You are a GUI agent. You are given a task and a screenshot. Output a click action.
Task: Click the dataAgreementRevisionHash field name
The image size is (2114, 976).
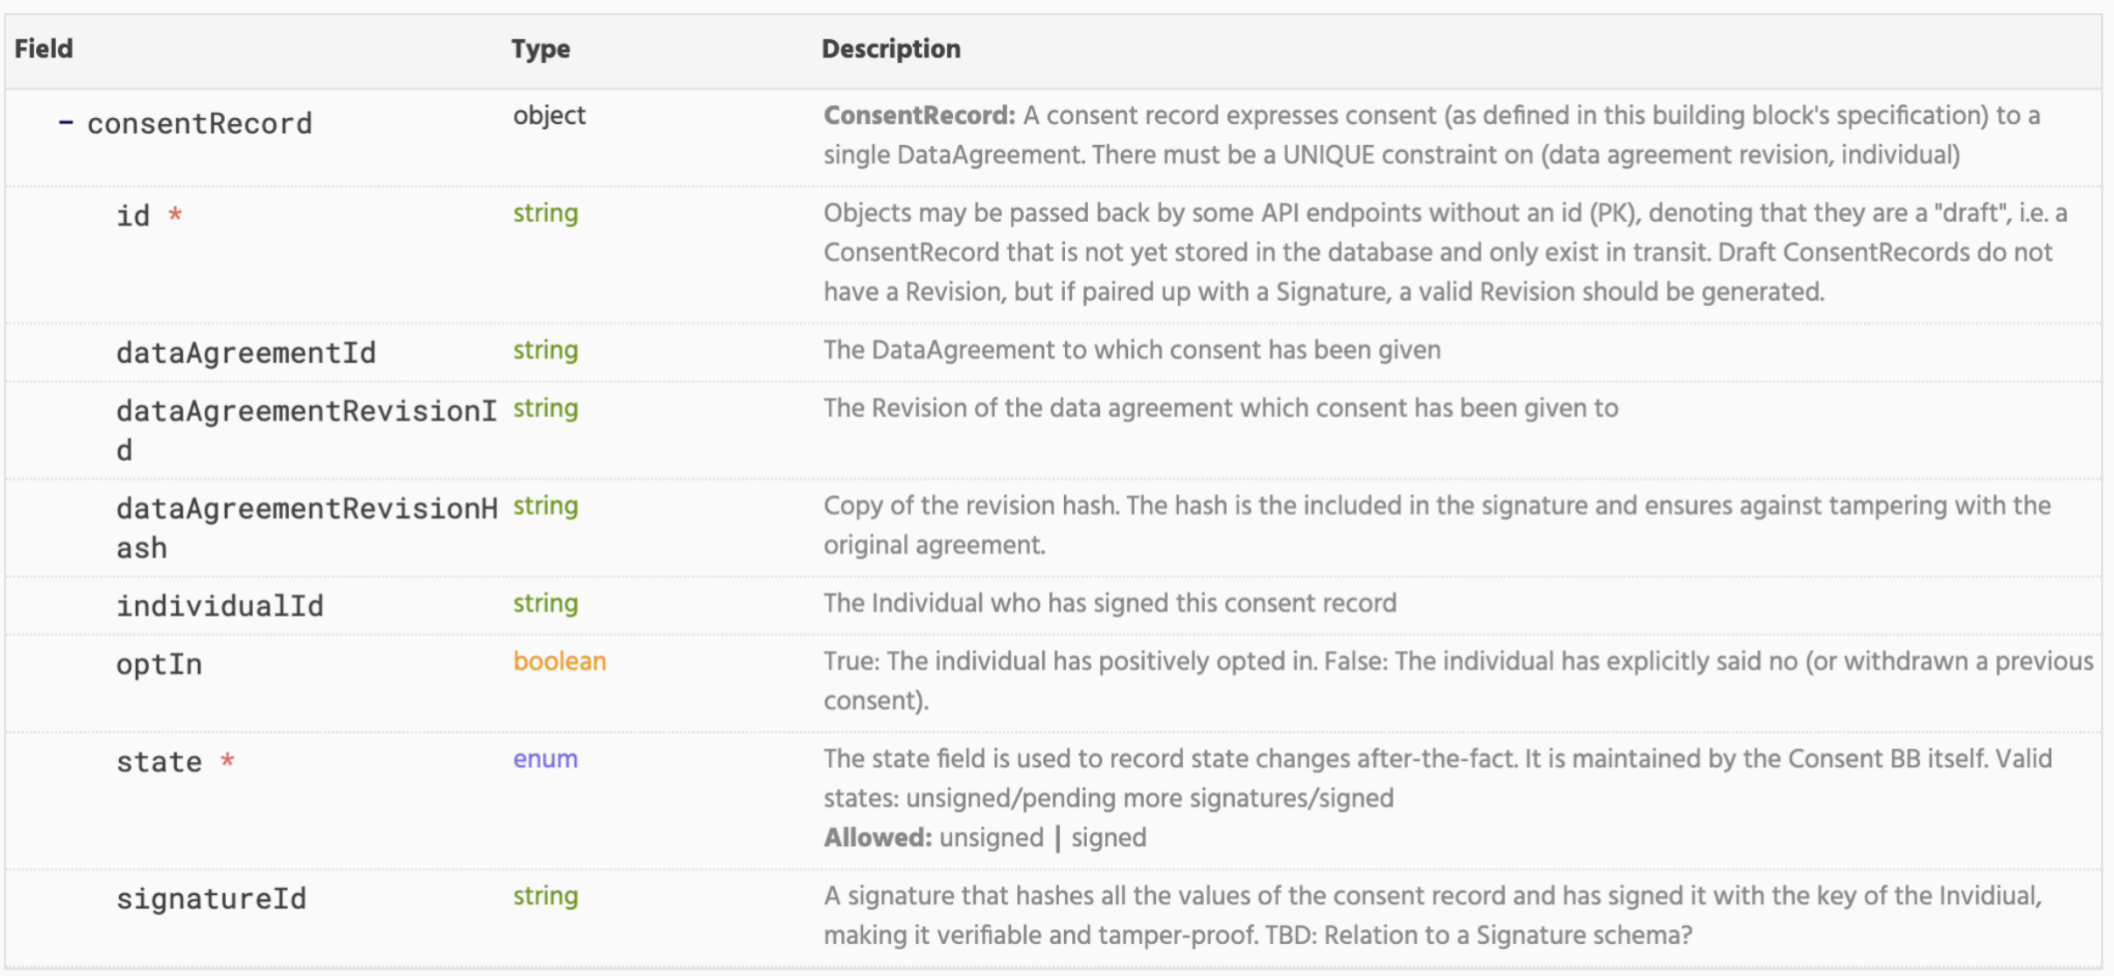tap(305, 509)
